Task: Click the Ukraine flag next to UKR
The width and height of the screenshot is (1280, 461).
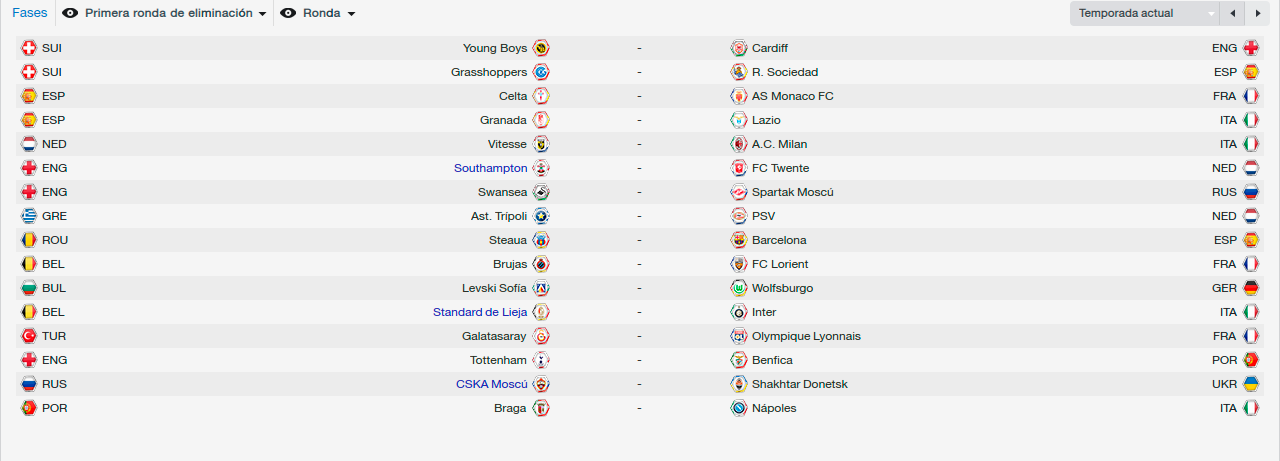Action: coord(1251,384)
